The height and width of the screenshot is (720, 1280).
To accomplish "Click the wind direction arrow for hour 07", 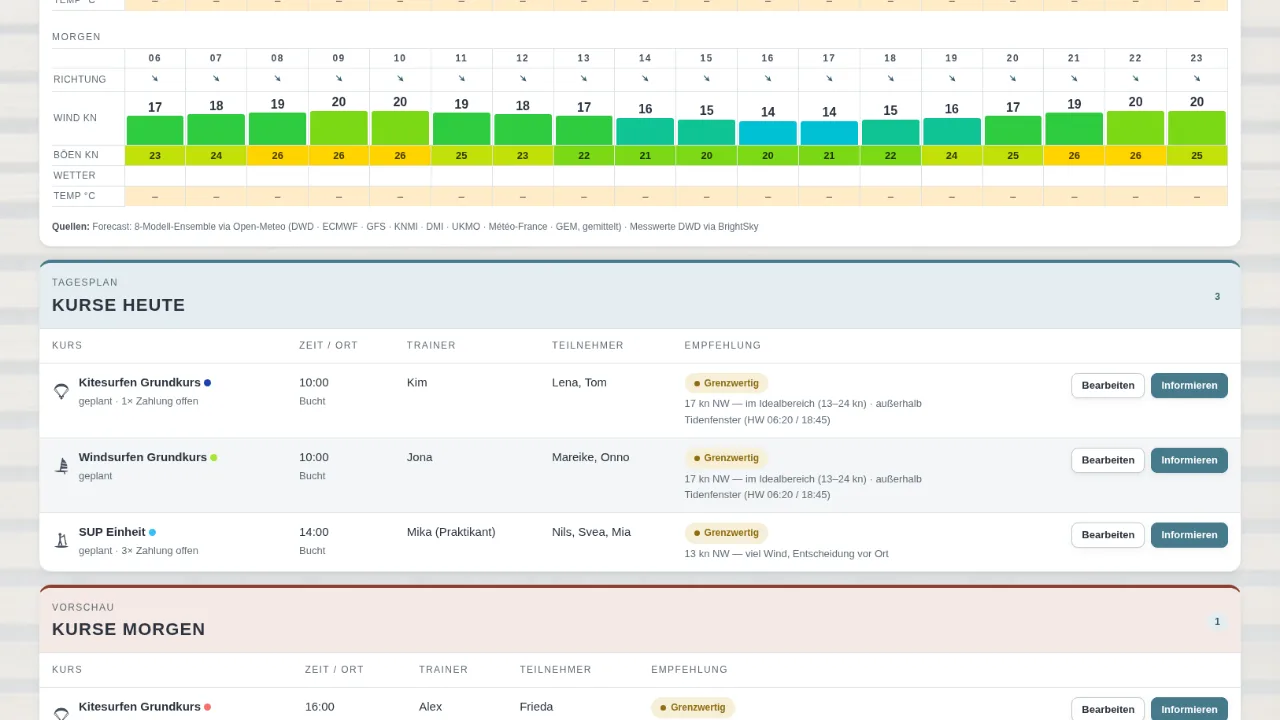I will (x=216, y=78).
